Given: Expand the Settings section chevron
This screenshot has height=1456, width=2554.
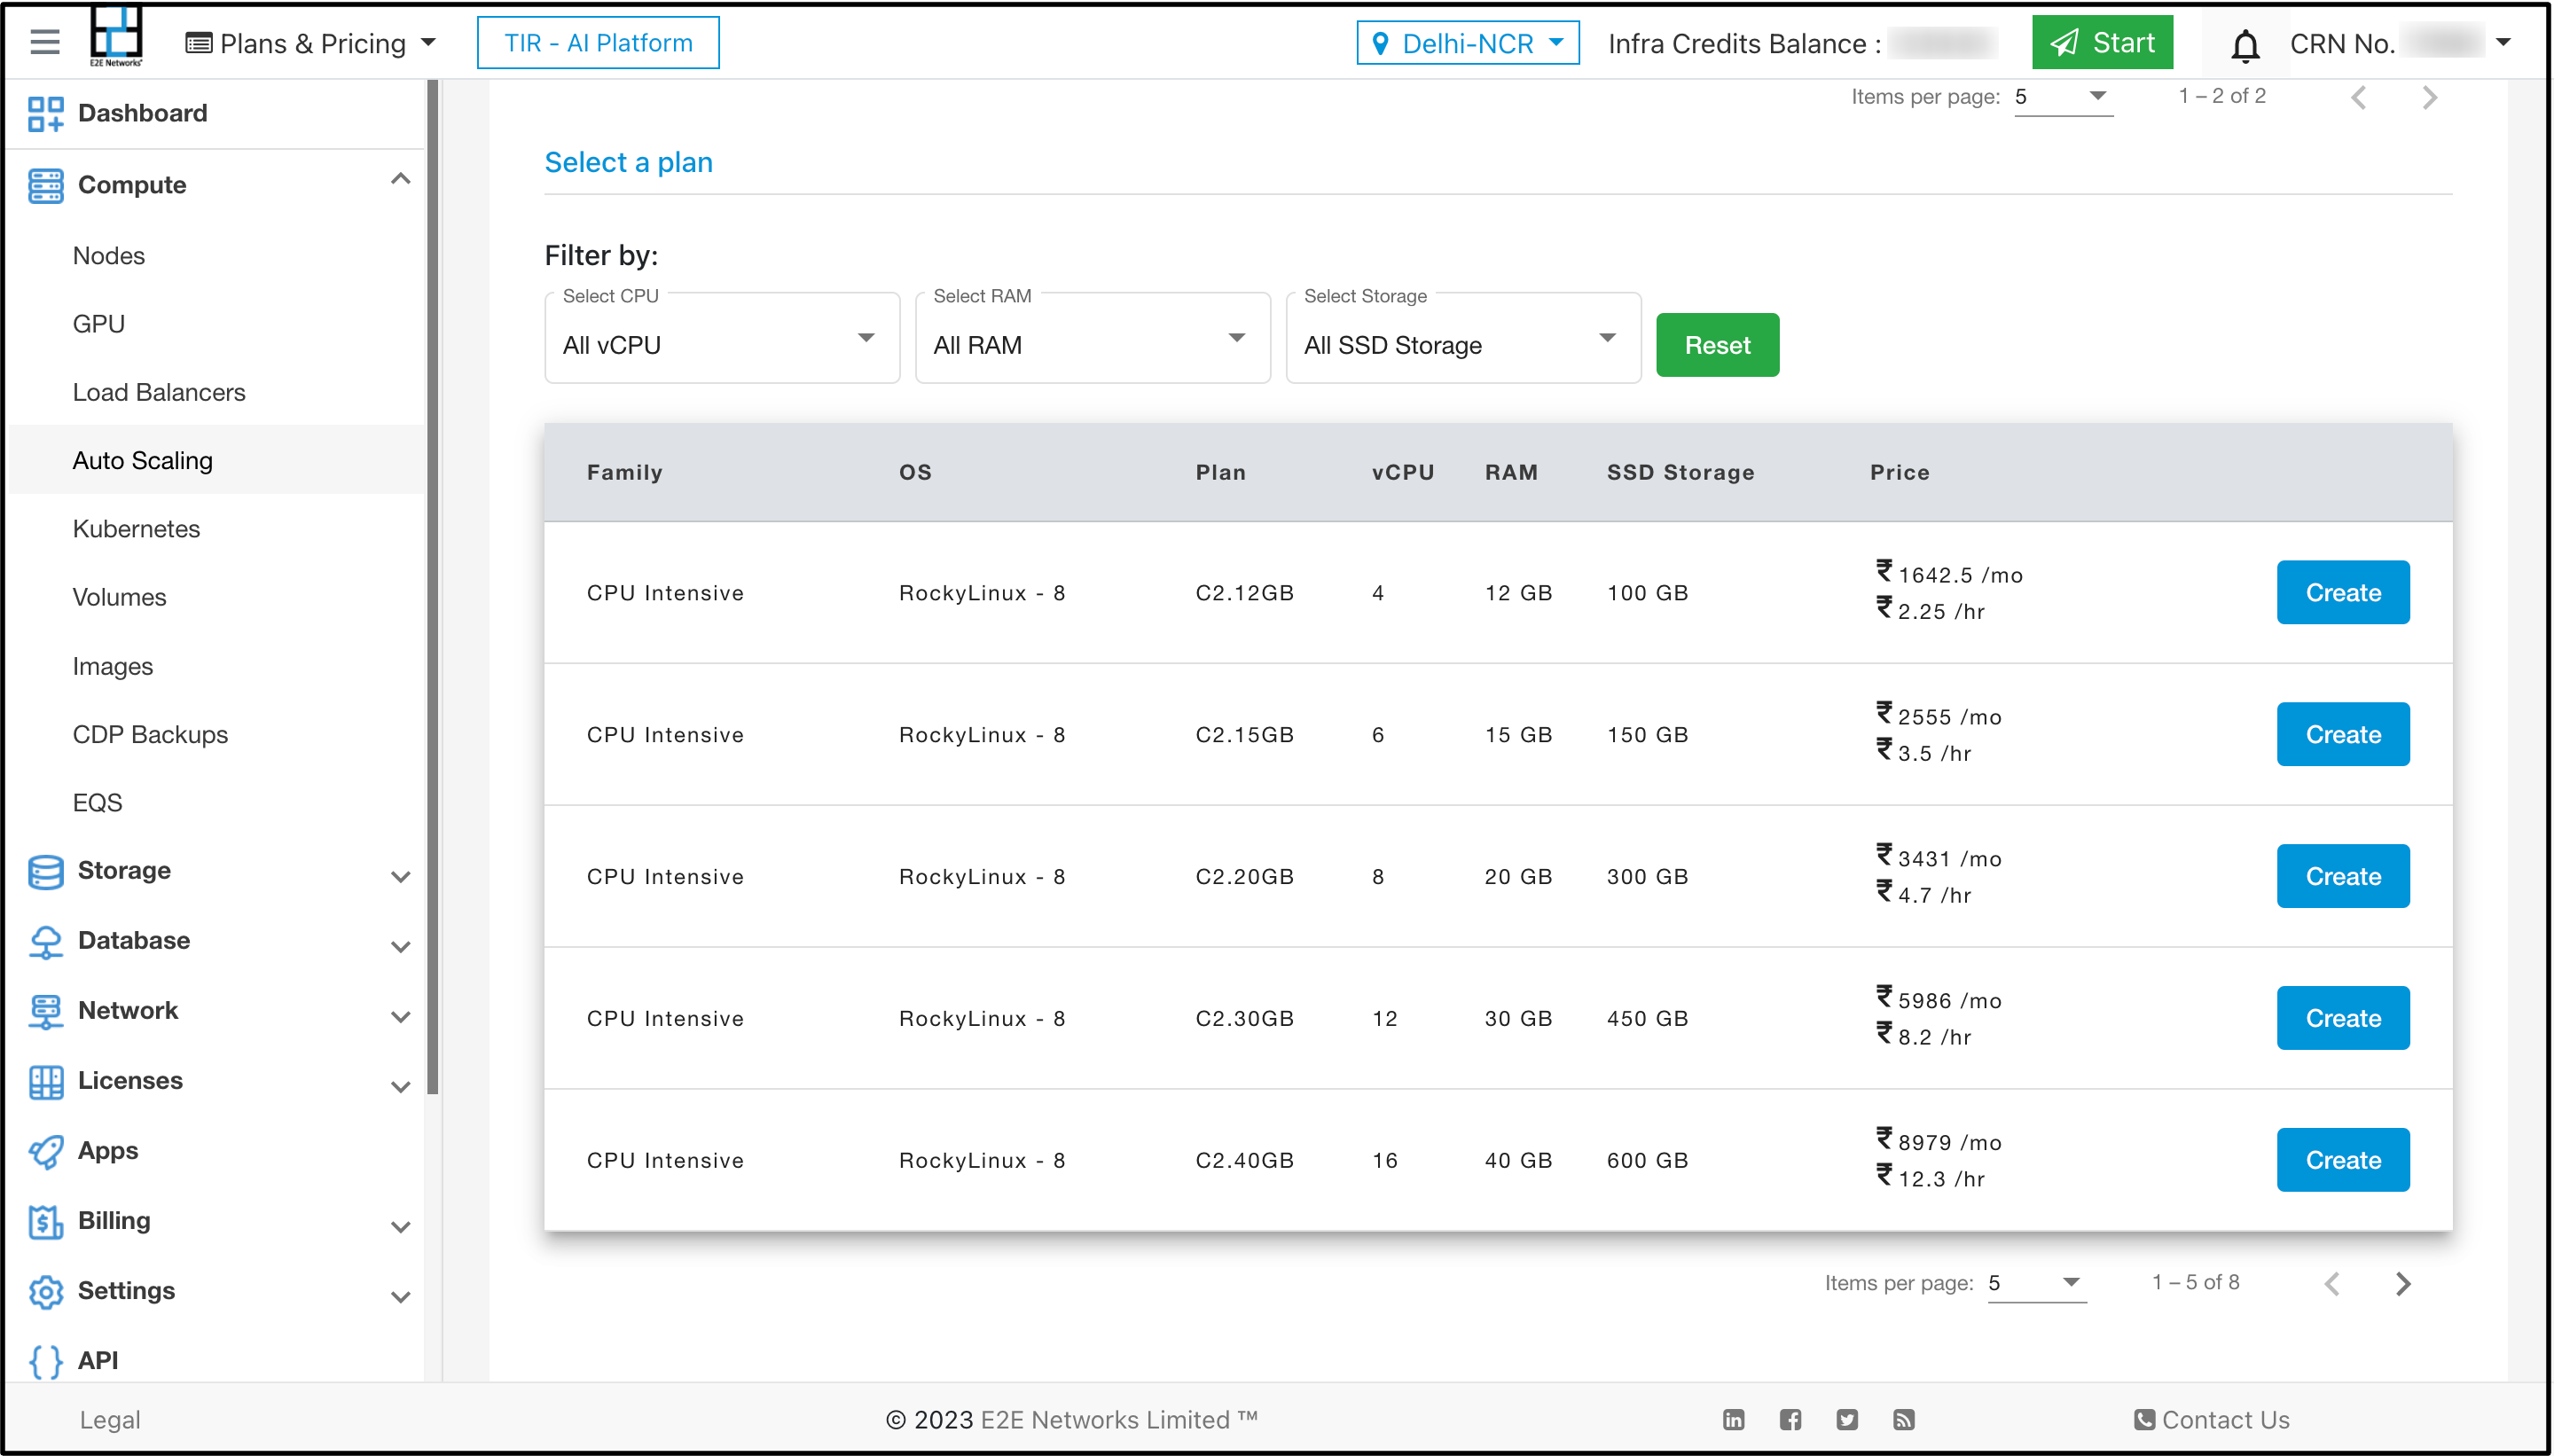Looking at the screenshot, I should [400, 1297].
